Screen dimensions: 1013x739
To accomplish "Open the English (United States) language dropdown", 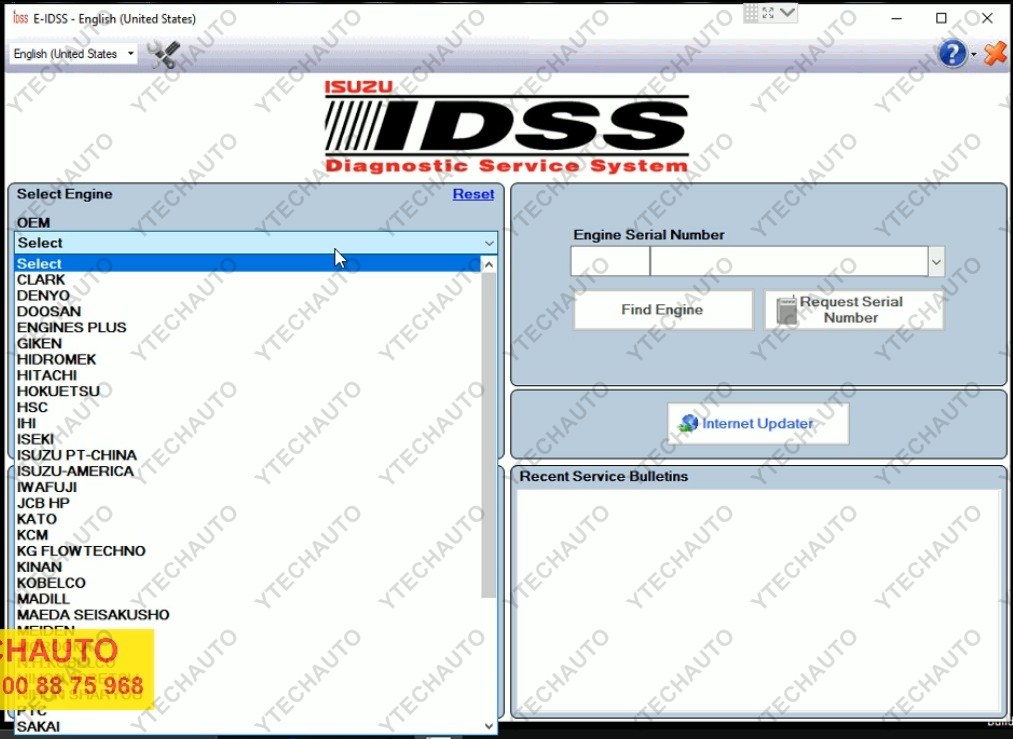I will click(x=74, y=54).
